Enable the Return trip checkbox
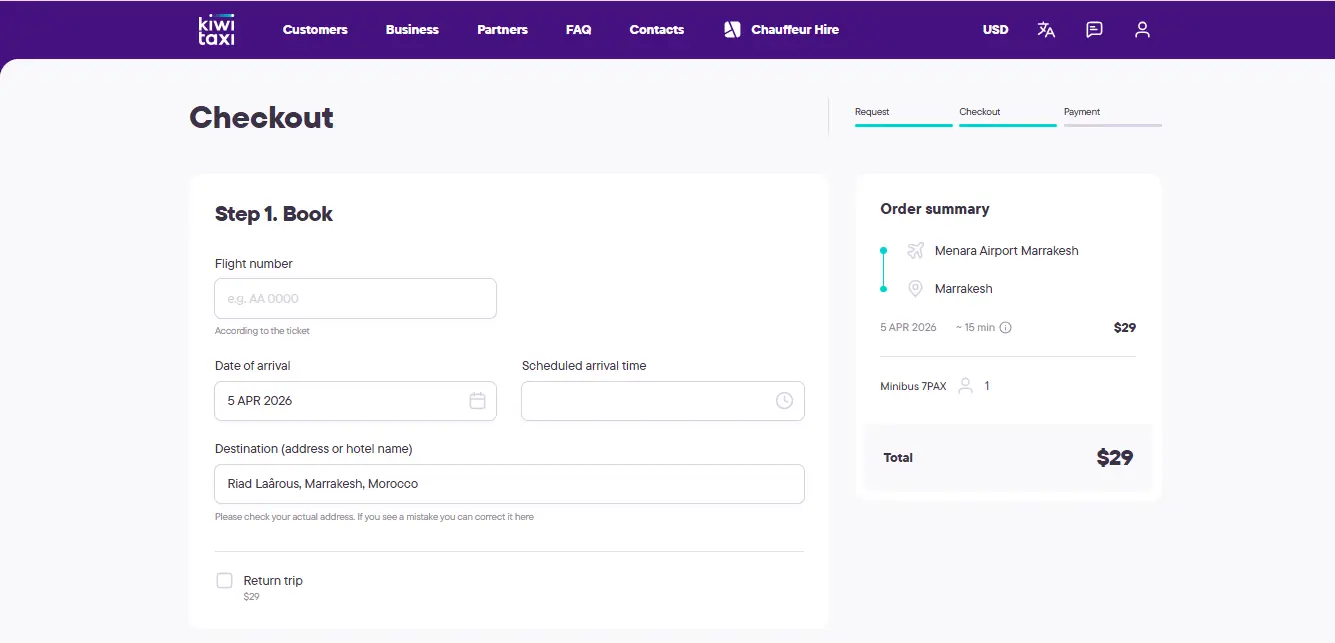The image size is (1335, 643). pyautogui.click(x=224, y=580)
